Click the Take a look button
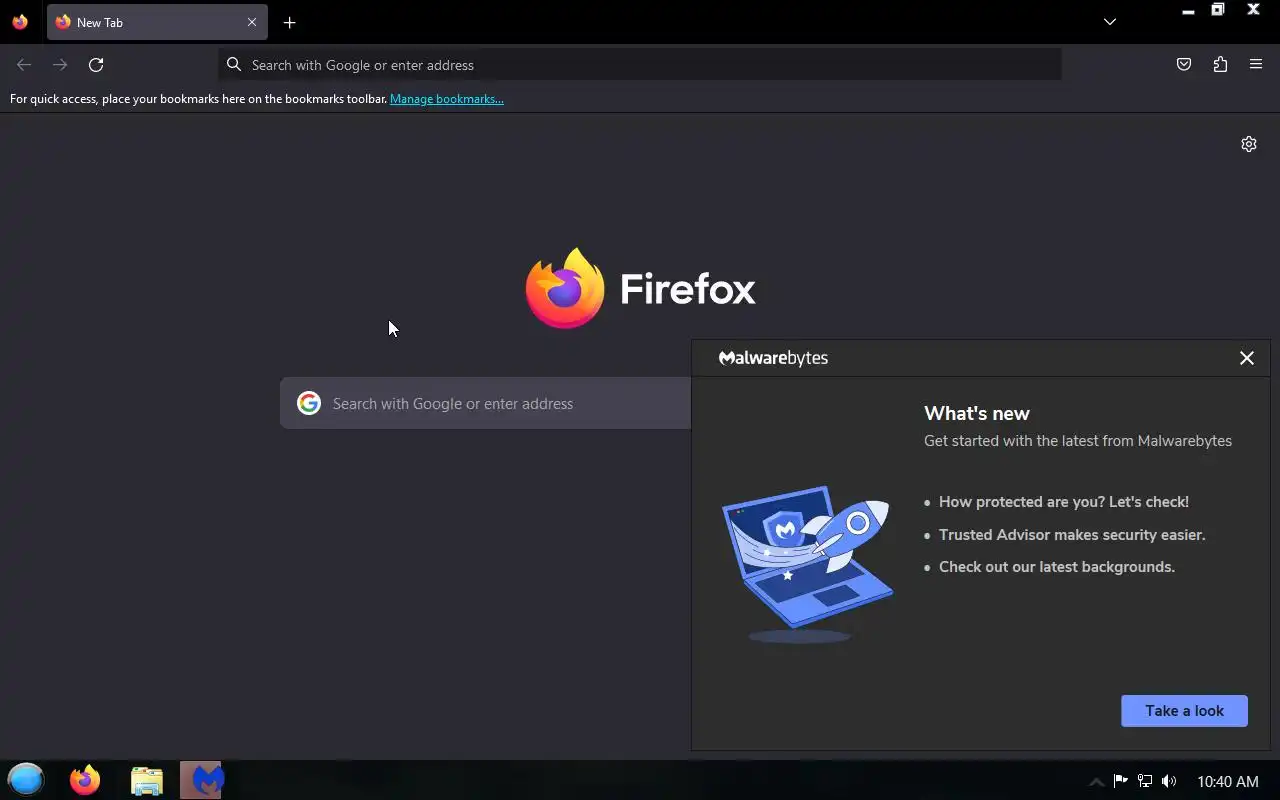Image resolution: width=1280 pixels, height=800 pixels. [x=1184, y=711]
